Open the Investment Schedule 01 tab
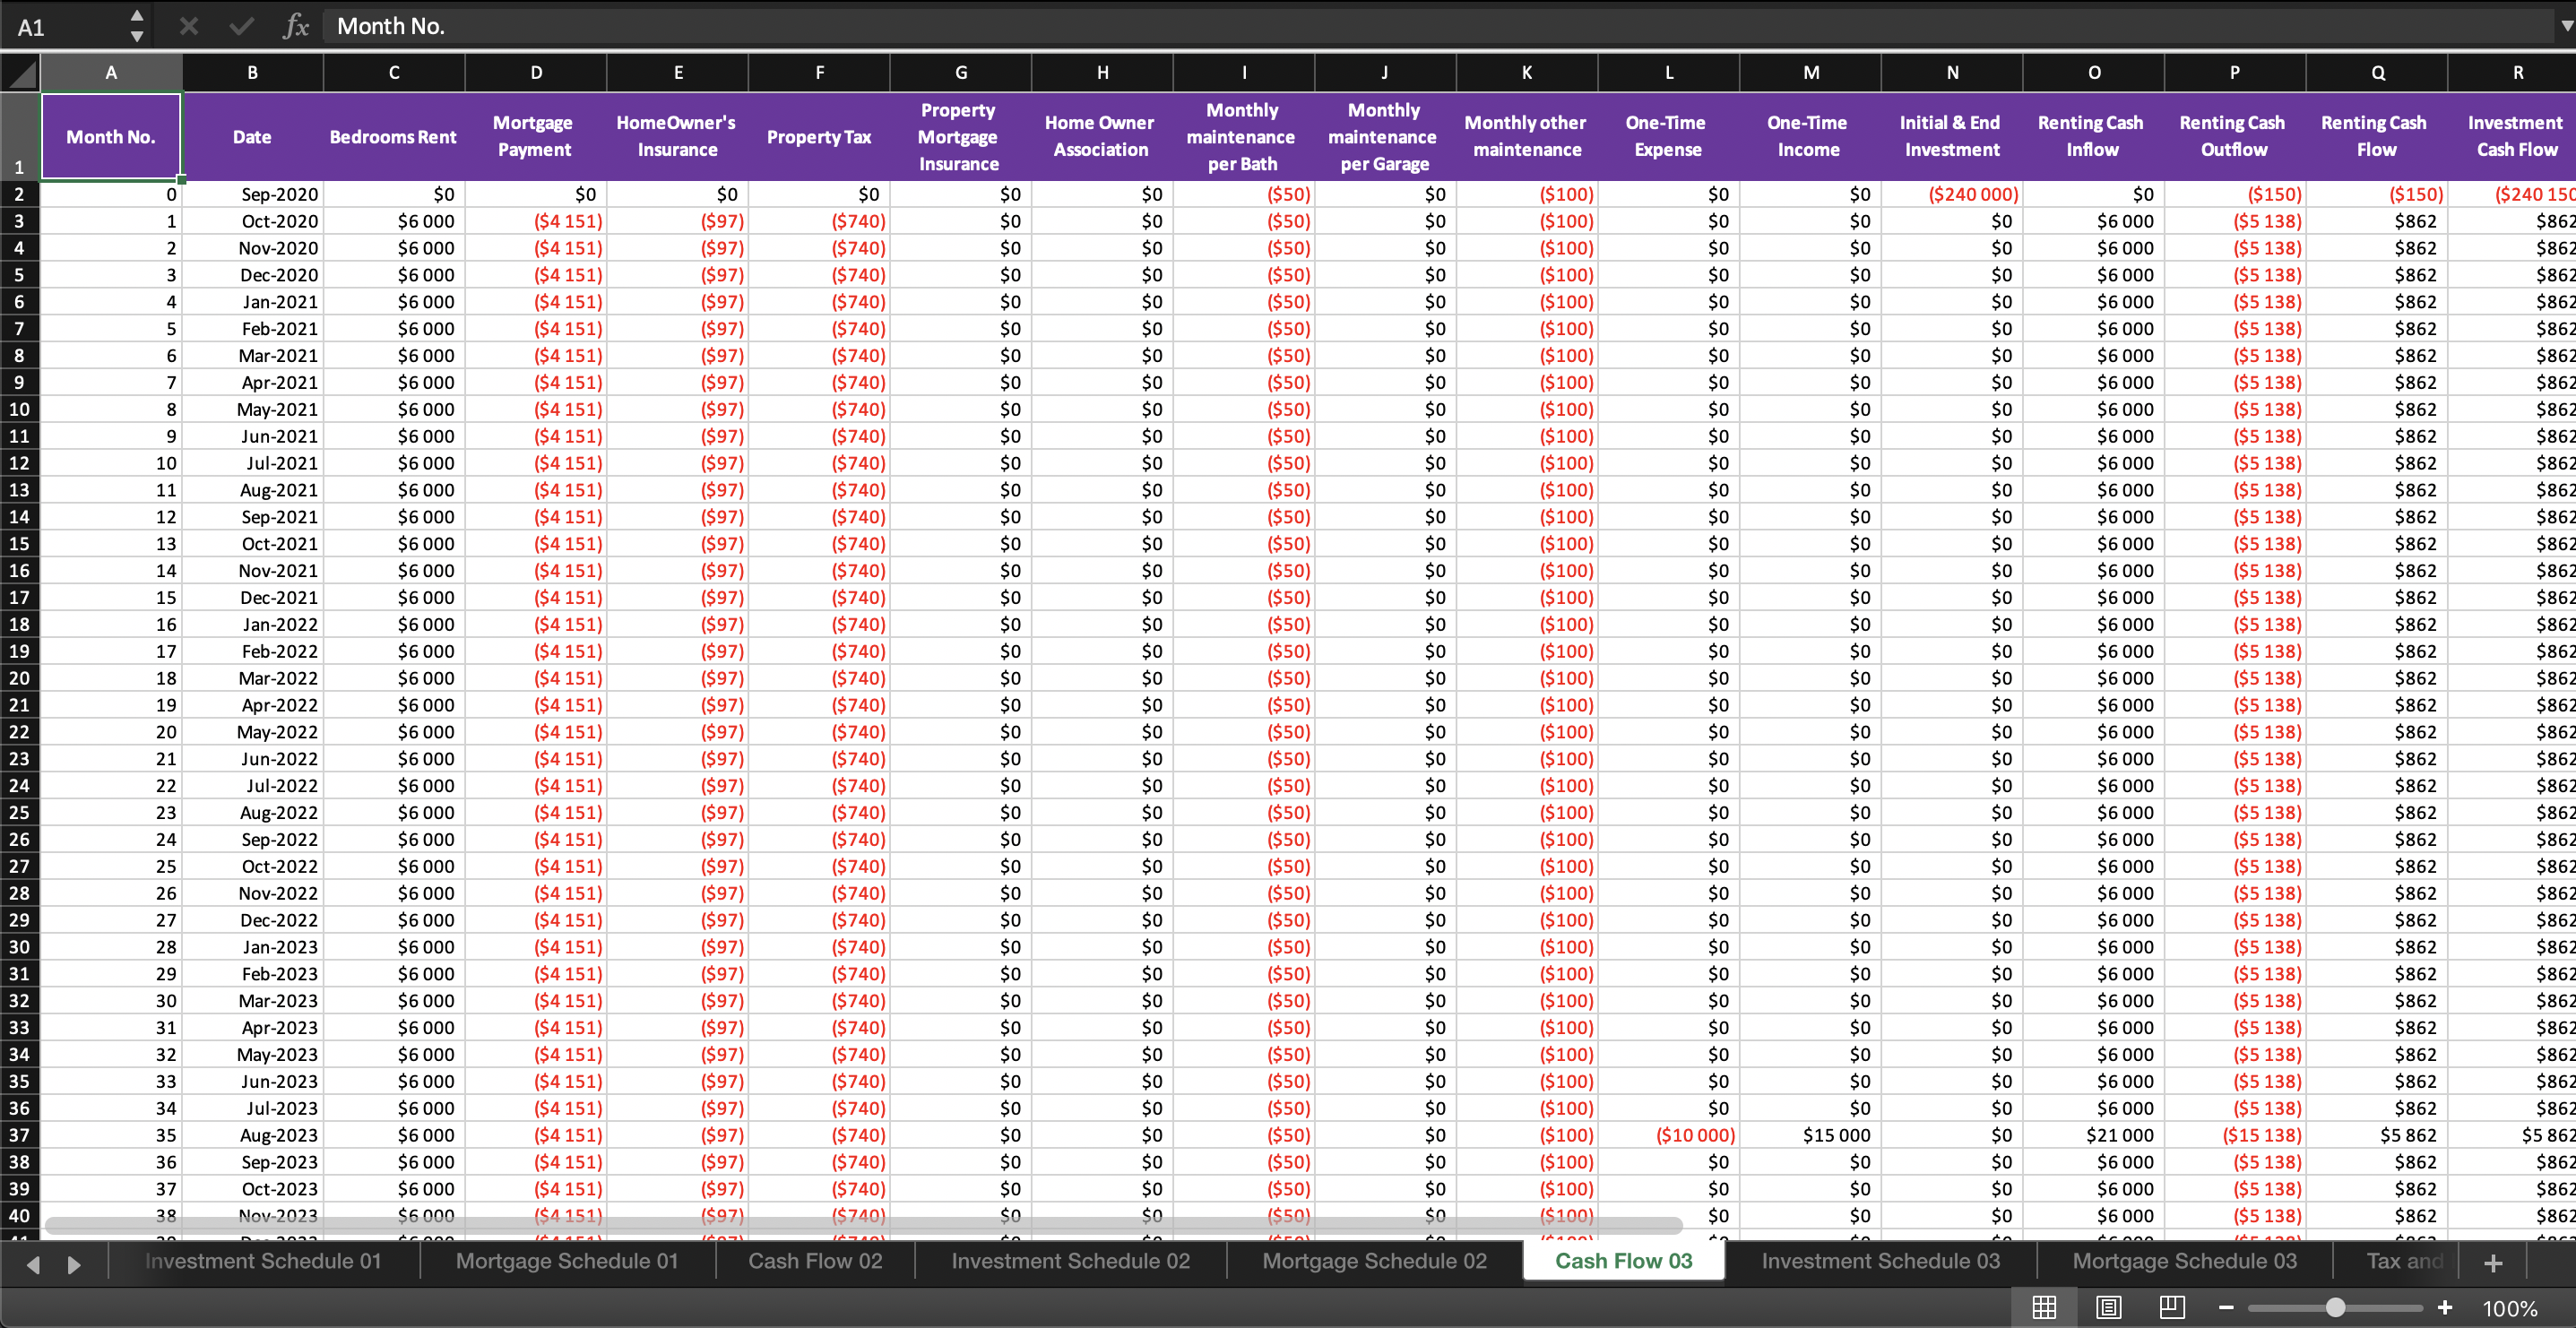 pyautogui.click(x=263, y=1261)
